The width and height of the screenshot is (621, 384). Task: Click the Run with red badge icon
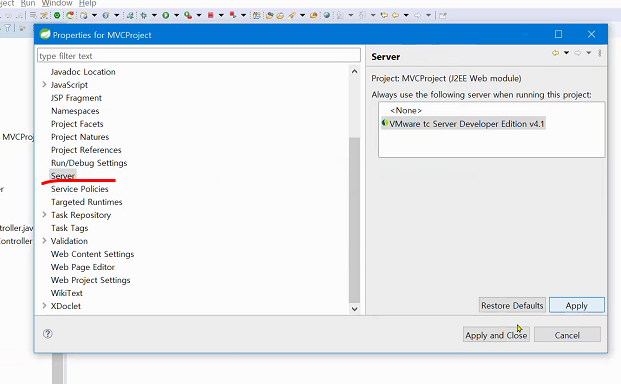click(188, 15)
